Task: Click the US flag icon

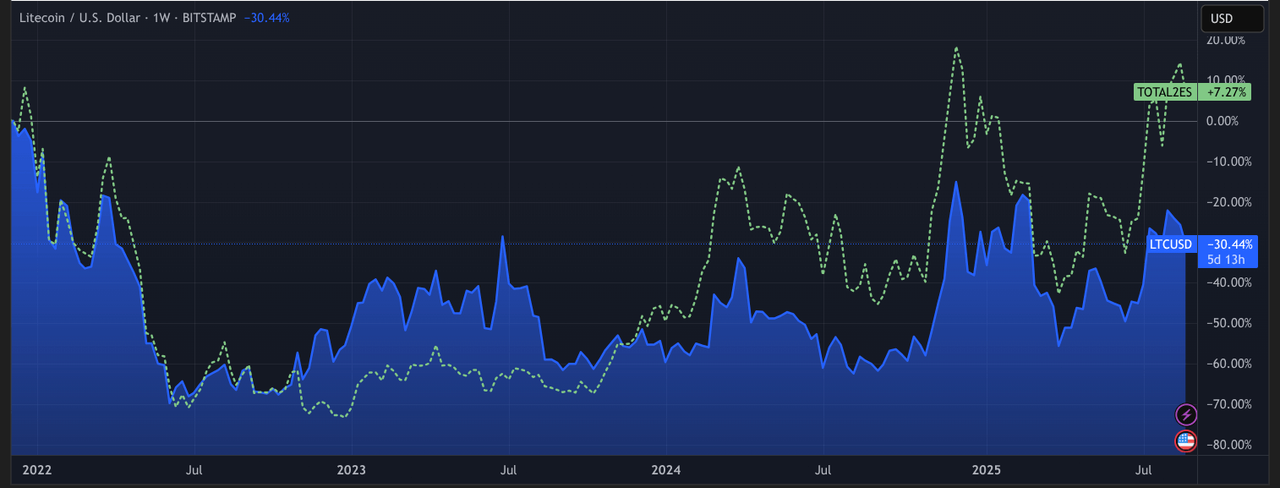Action: tap(1186, 440)
